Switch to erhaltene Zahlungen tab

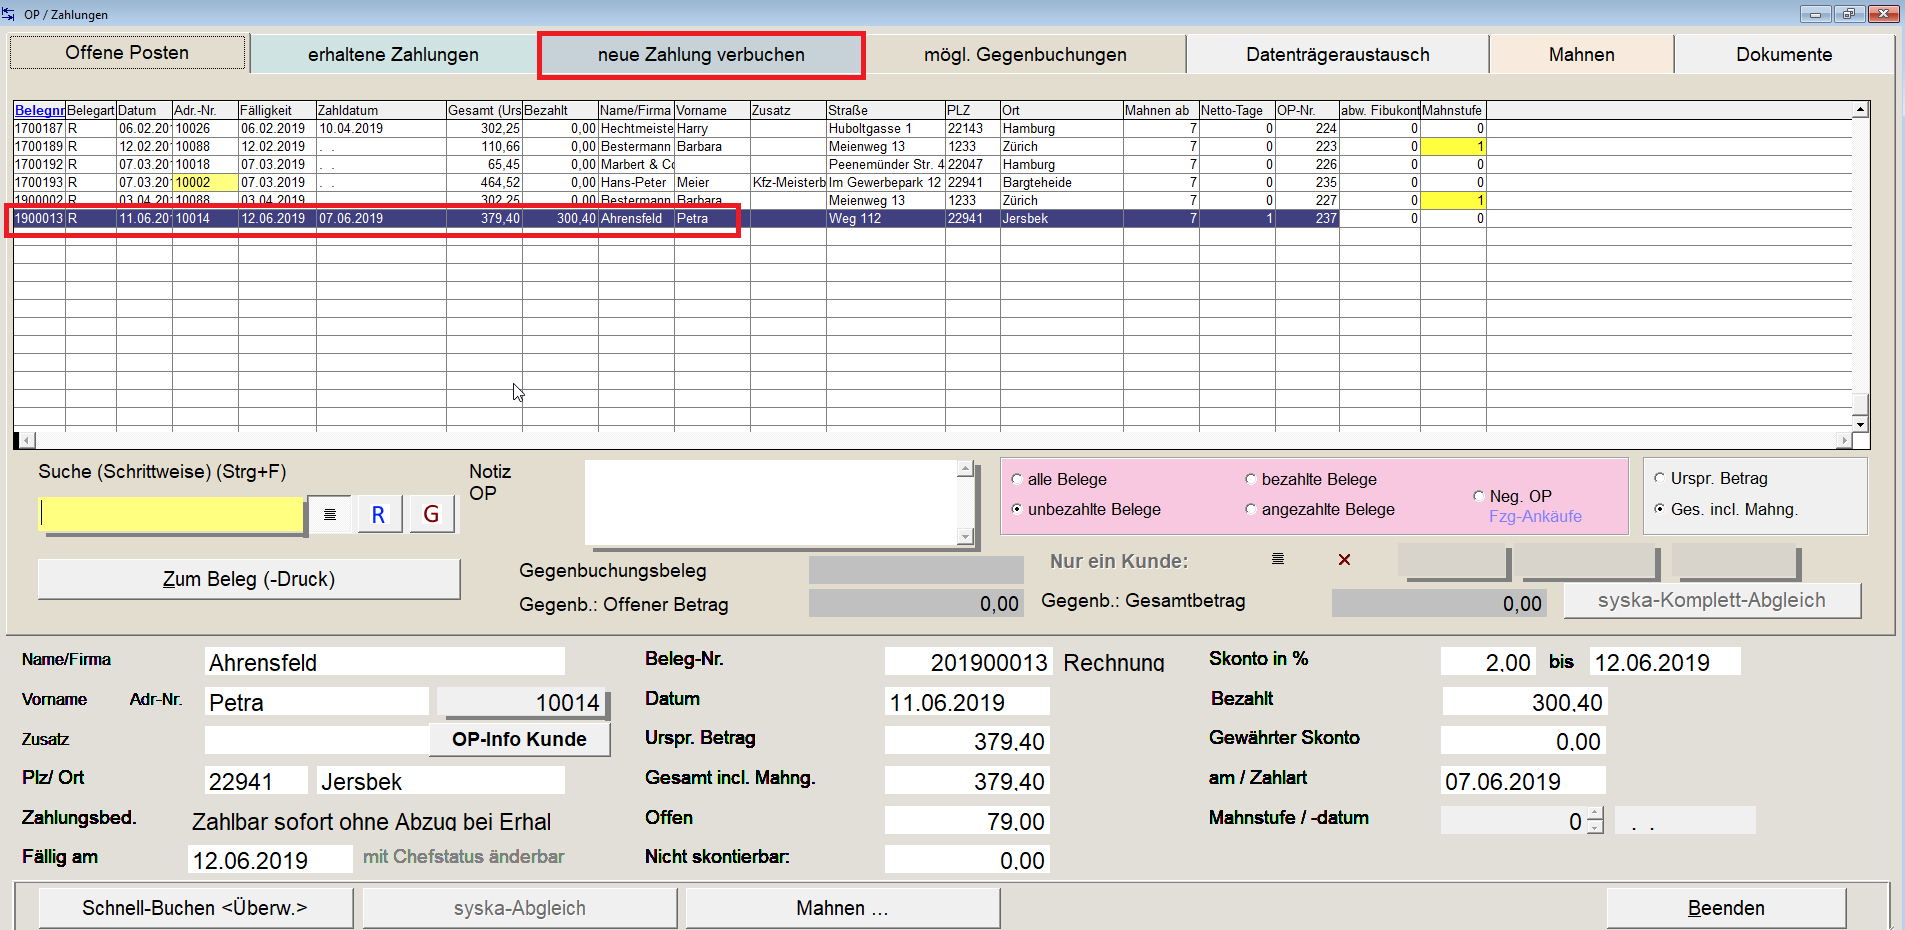393,55
